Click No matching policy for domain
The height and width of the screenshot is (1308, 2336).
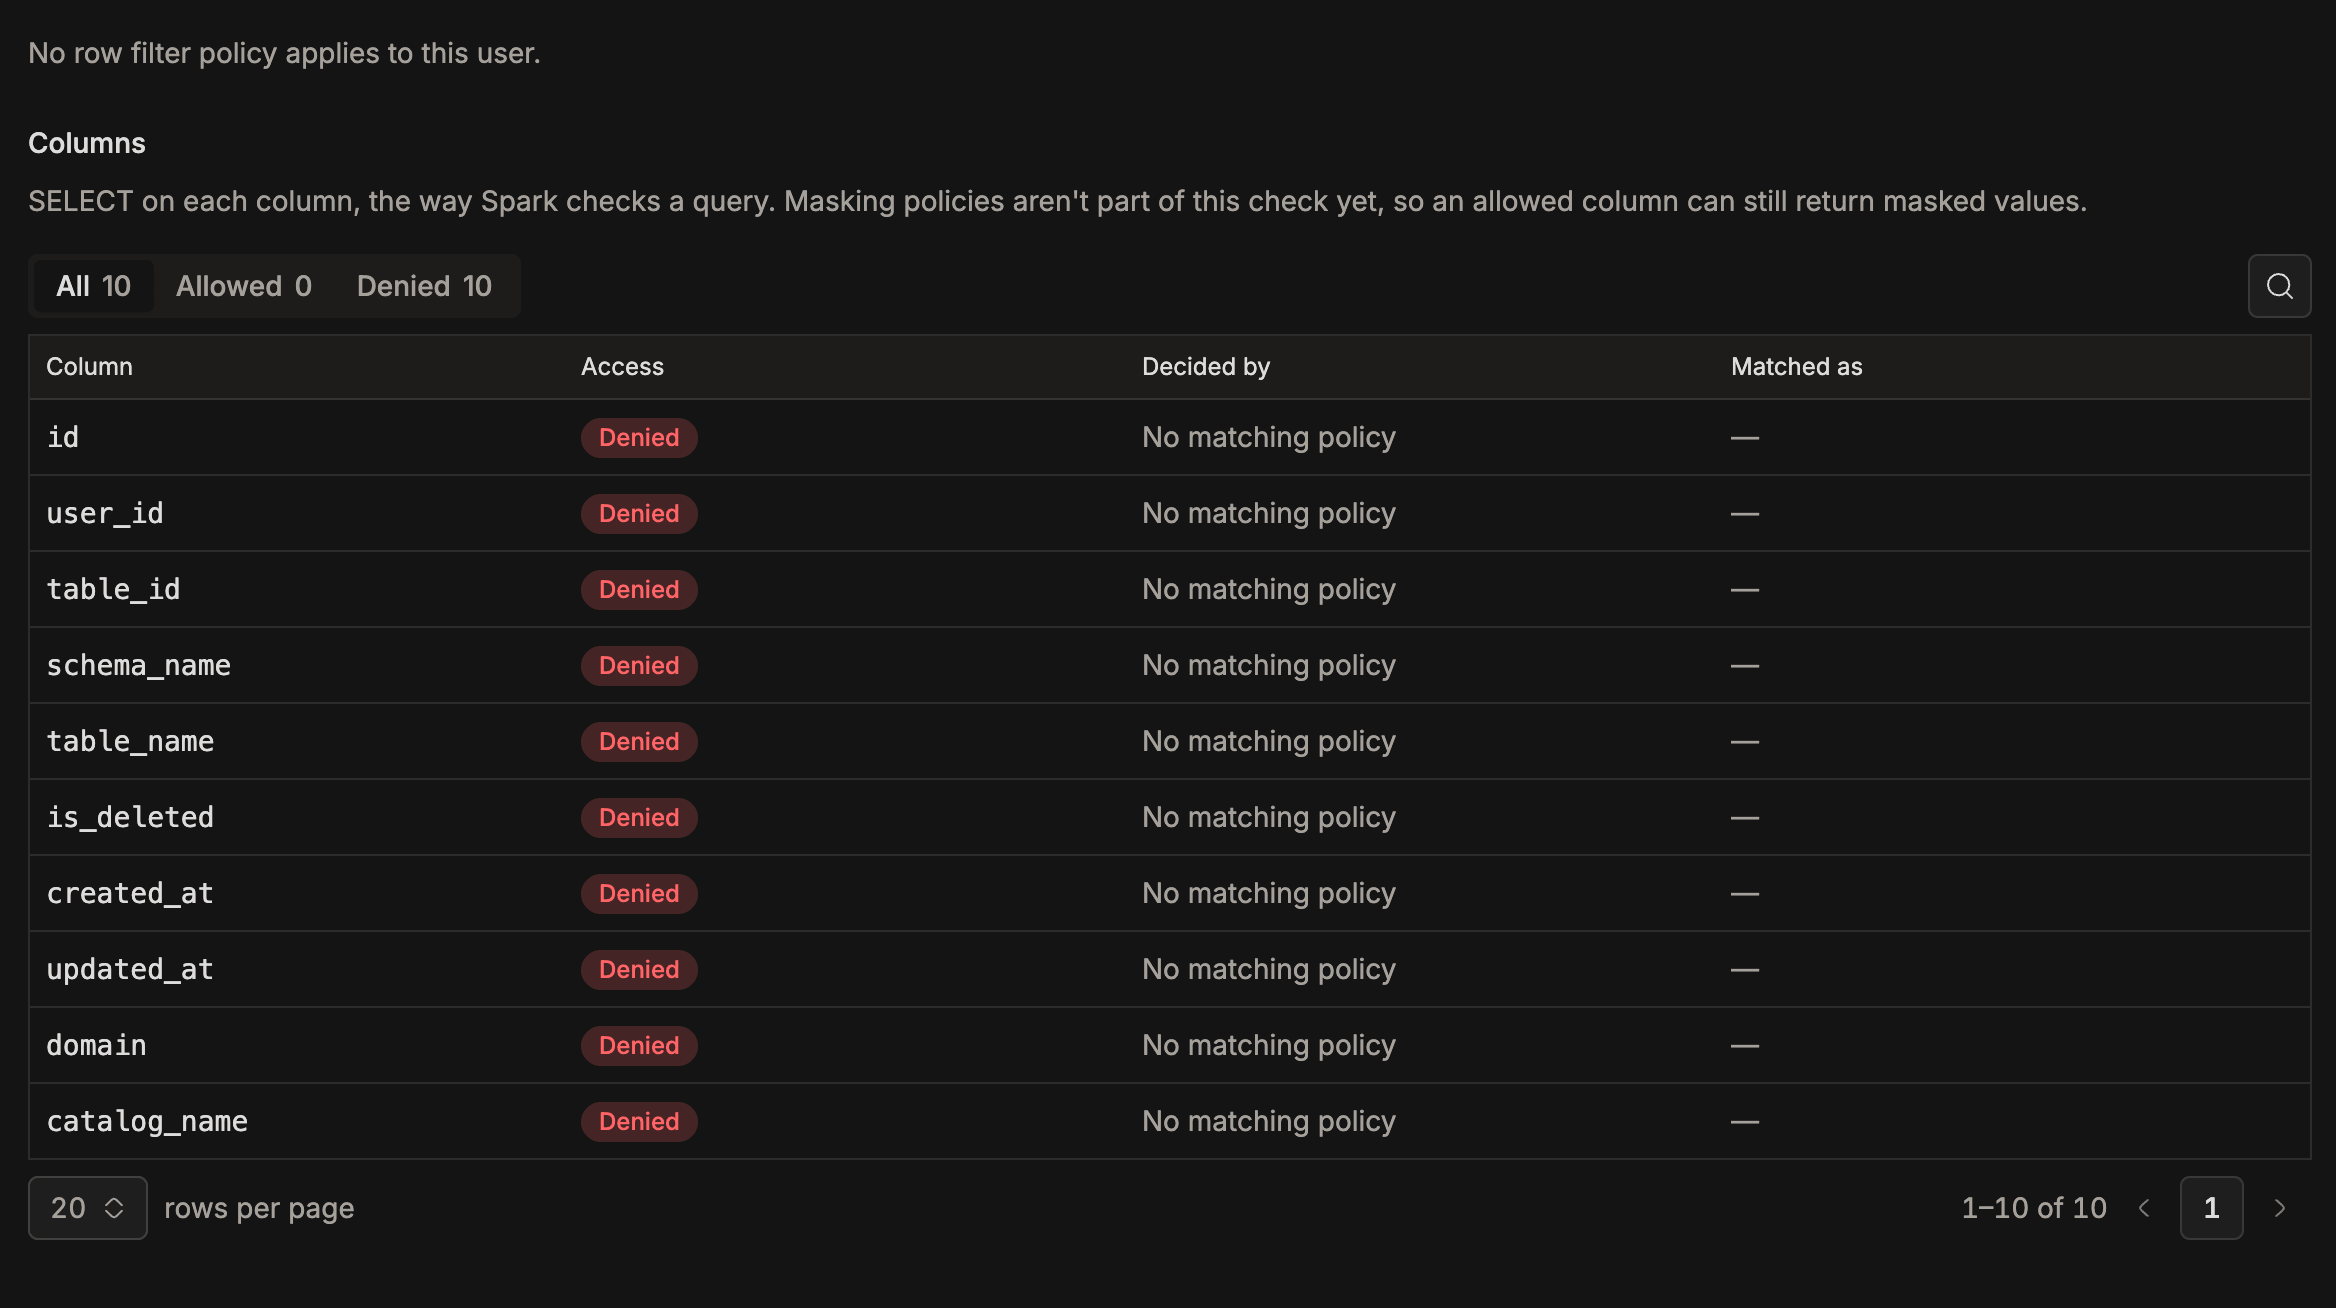(1268, 1046)
